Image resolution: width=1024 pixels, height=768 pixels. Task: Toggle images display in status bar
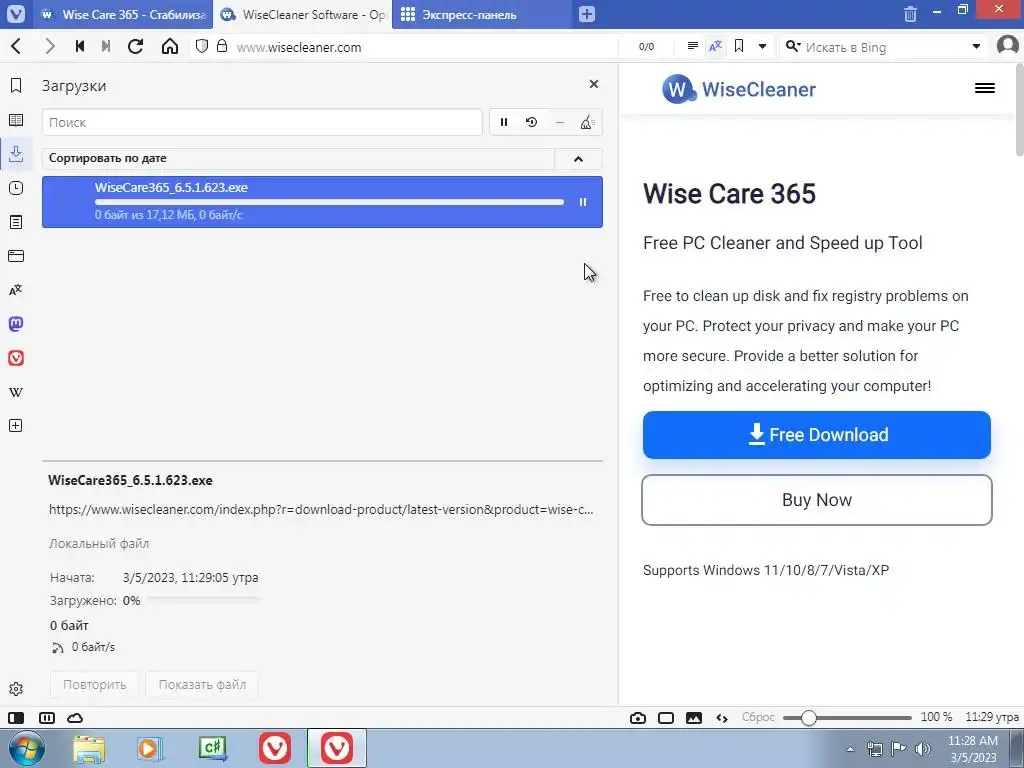pyautogui.click(x=694, y=718)
